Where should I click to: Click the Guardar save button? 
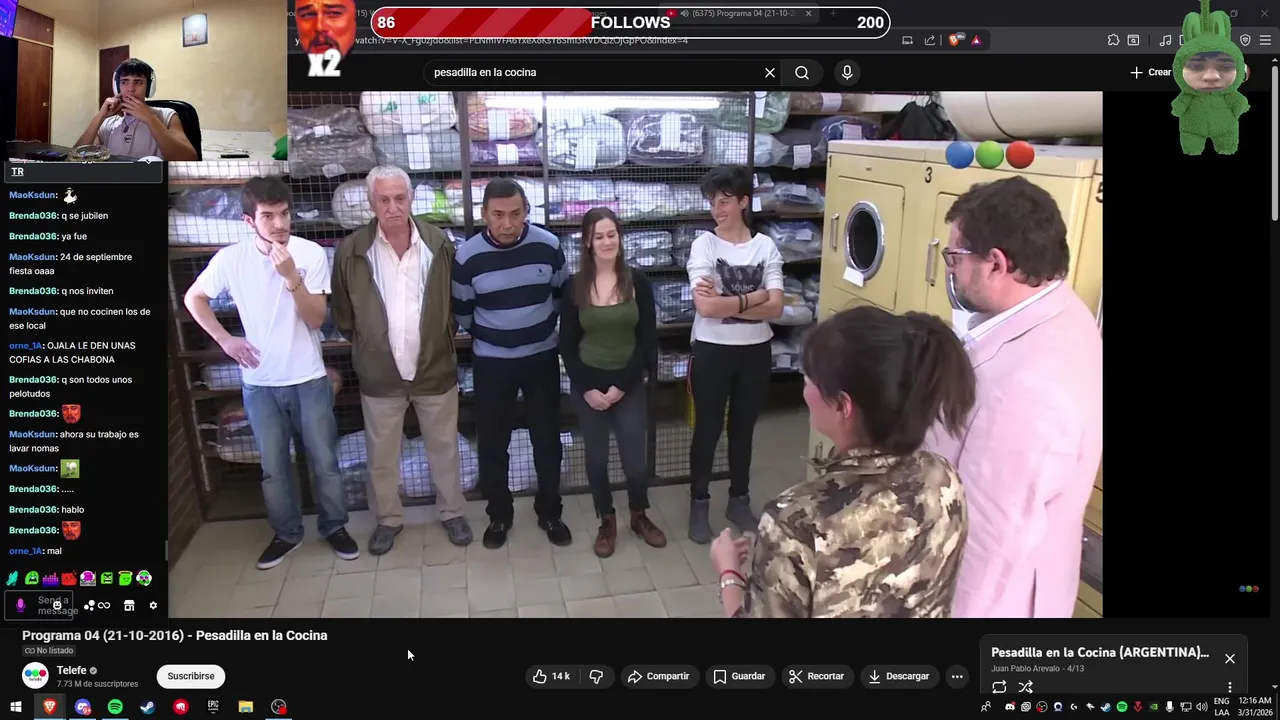click(x=738, y=676)
